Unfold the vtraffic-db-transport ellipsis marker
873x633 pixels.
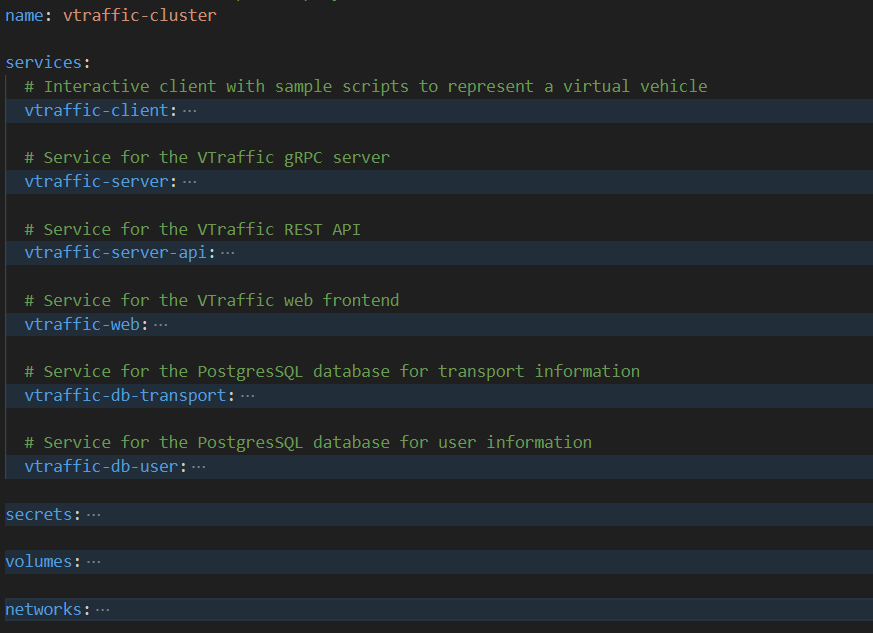pyautogui.click(x=247, y=395)
